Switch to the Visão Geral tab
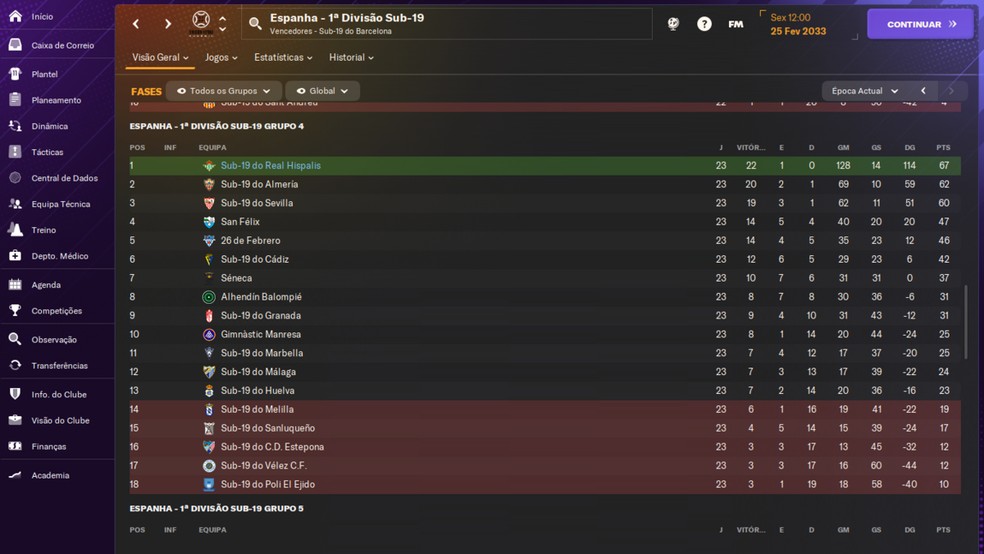The width and height of the screenshot is (984, 554). pos(160,58)
